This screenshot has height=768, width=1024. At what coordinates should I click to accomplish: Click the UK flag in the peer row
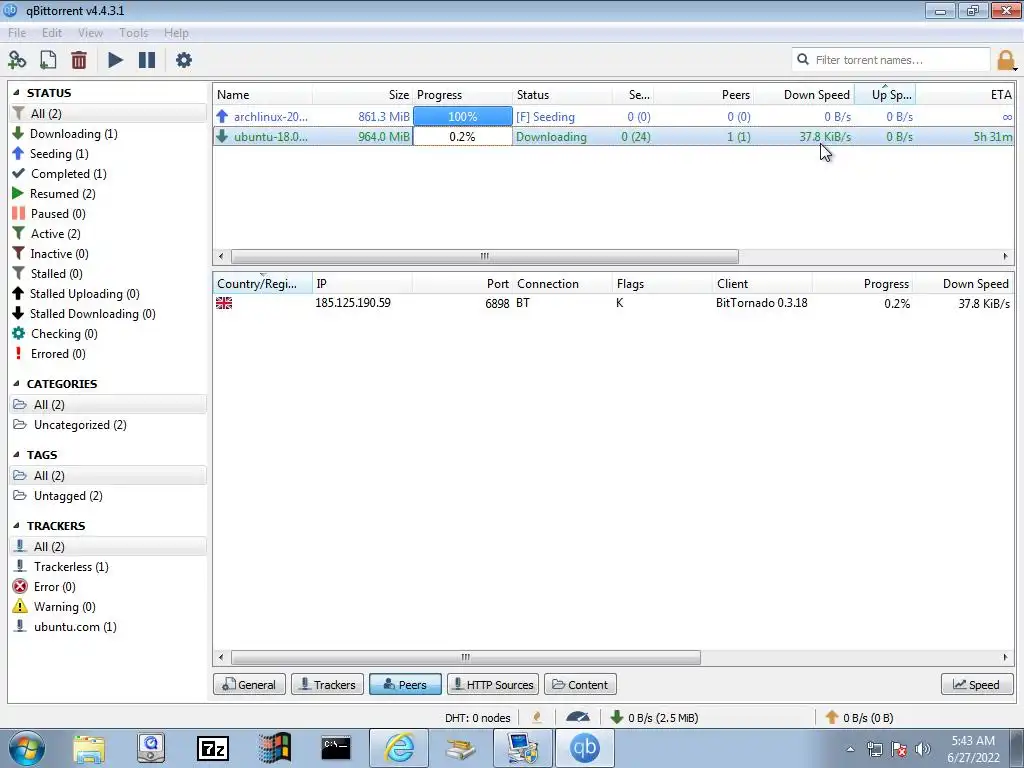(224, 303)
